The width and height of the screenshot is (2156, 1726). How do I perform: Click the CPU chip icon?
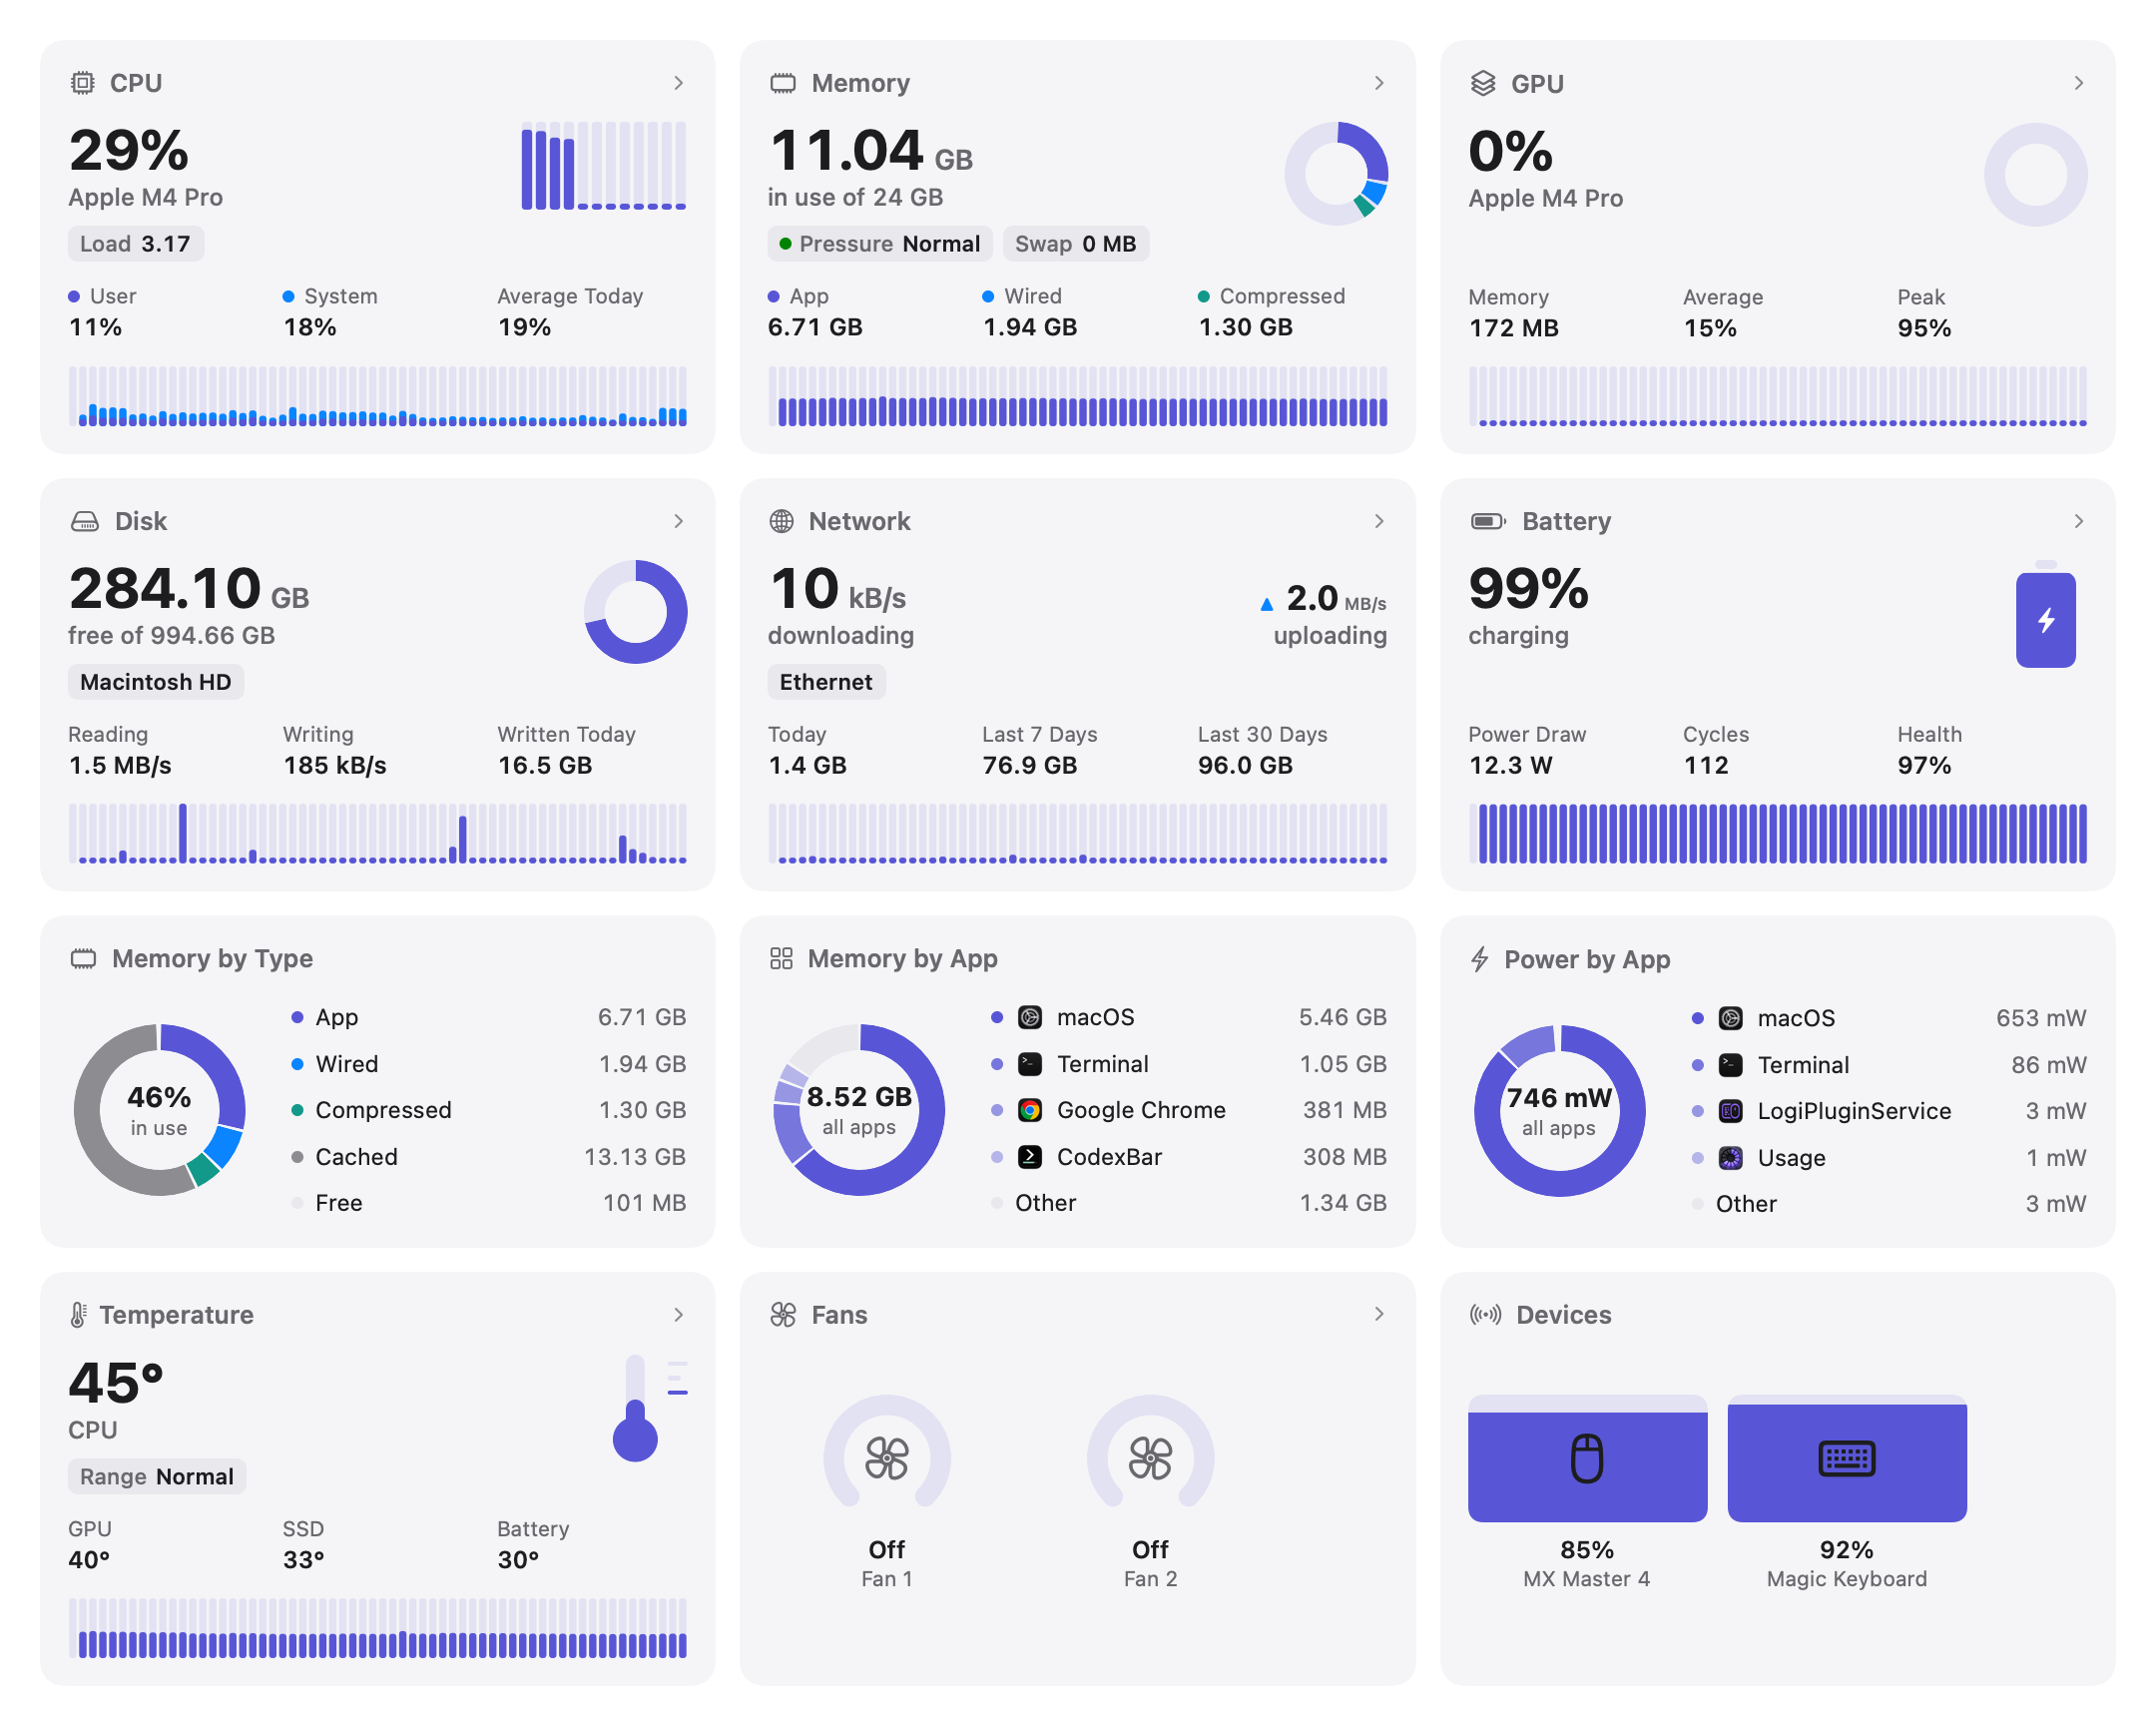pyautogui.click(x=83, y=83)
